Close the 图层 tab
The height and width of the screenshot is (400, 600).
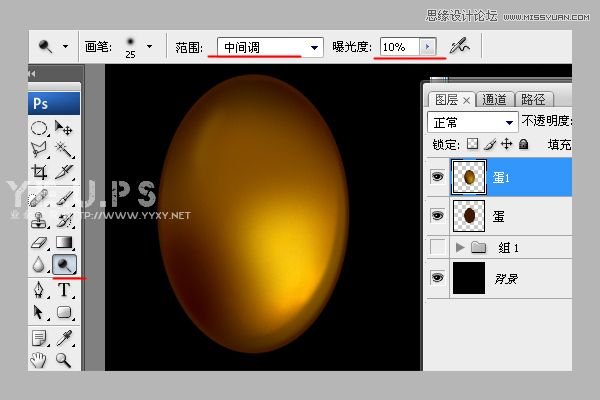pyautogui.click(x=466, y=101)
